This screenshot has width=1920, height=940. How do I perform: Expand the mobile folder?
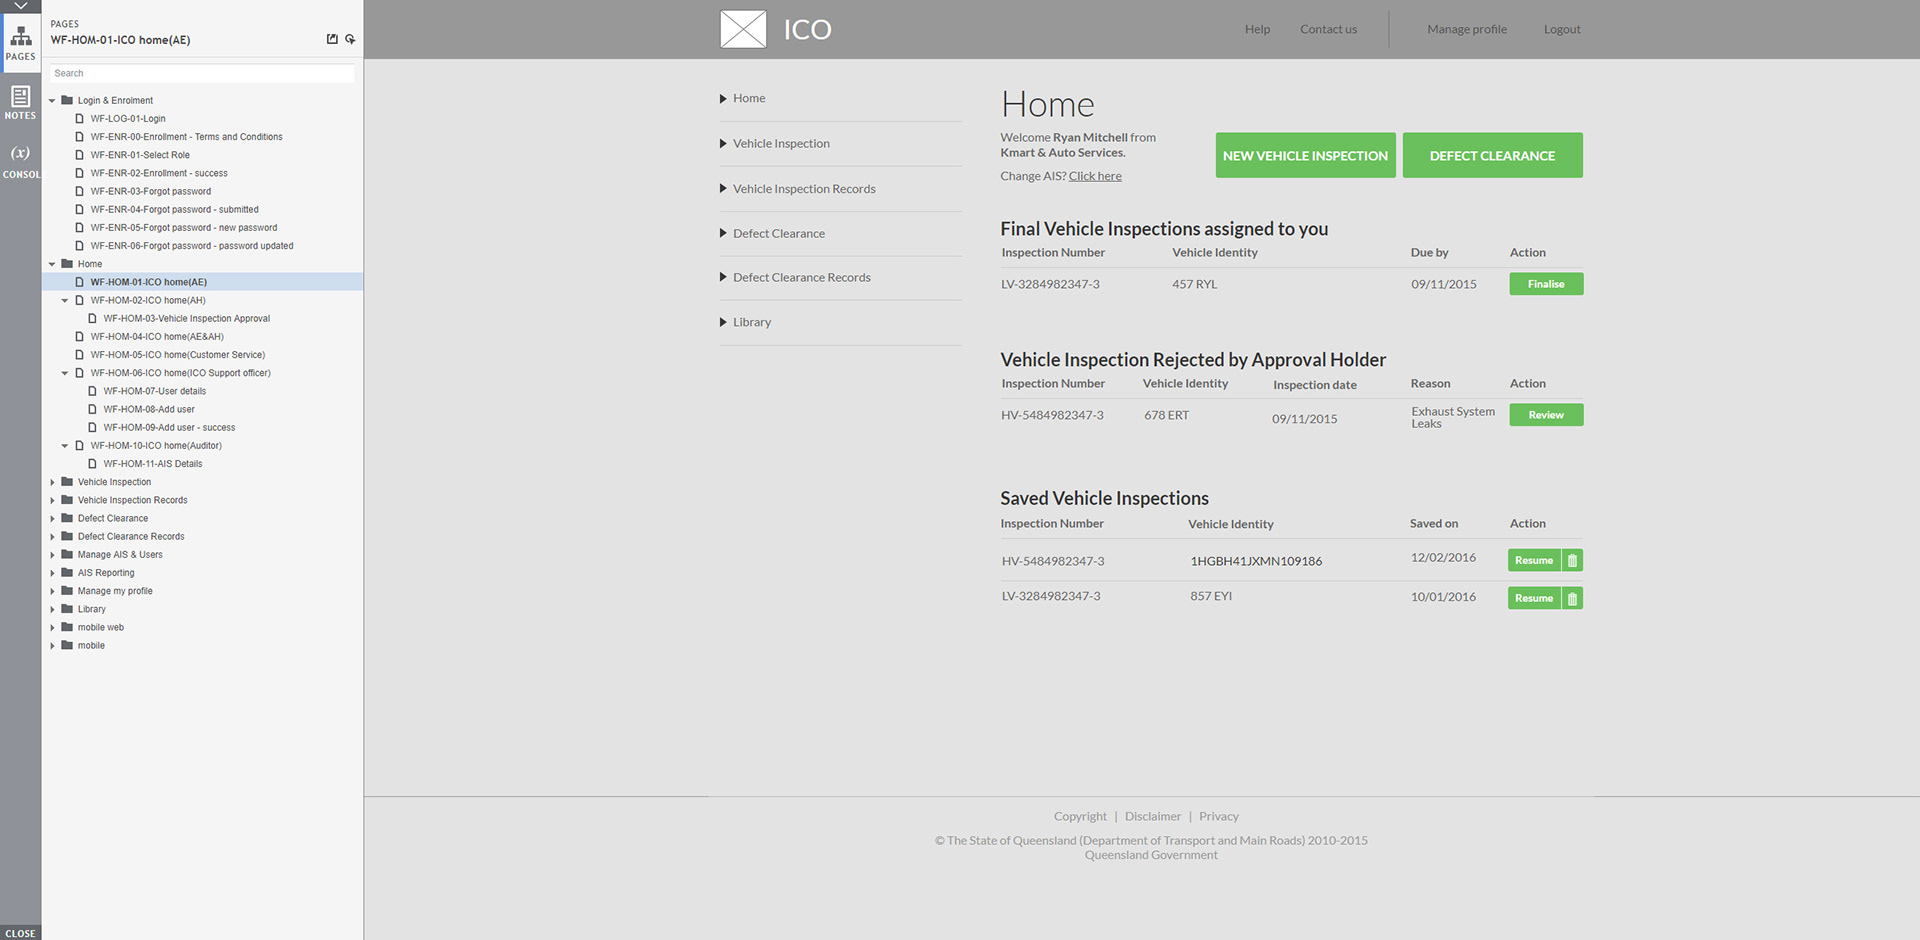click(x=52, y=646)
